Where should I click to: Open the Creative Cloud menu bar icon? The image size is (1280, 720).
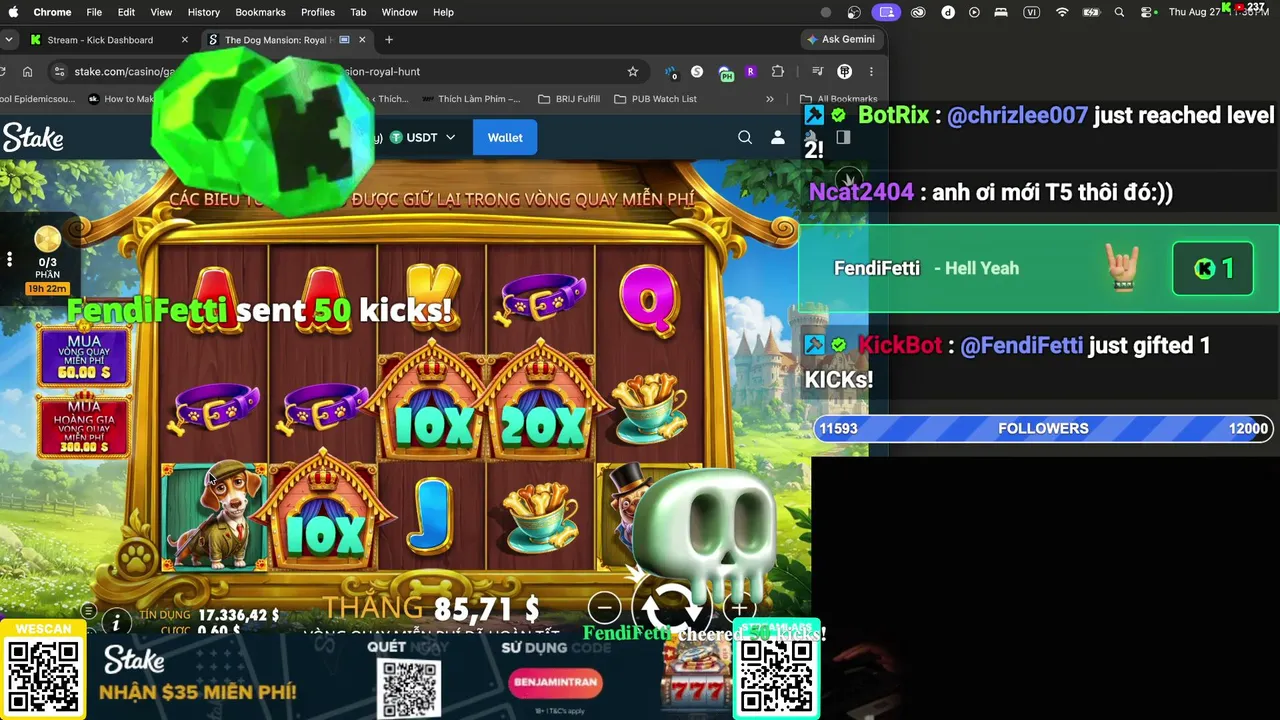918,12
